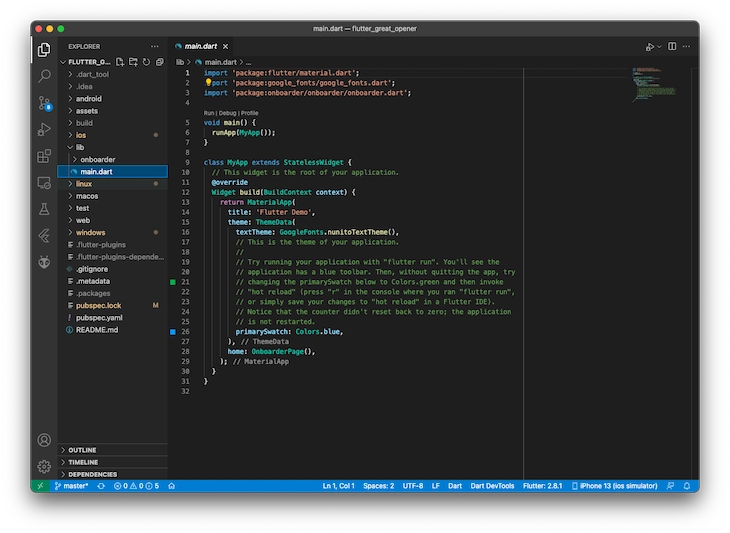Viewport: 730px width, 533px height.
Task: Click the New File icon in explorer
Action: [120, 62]
